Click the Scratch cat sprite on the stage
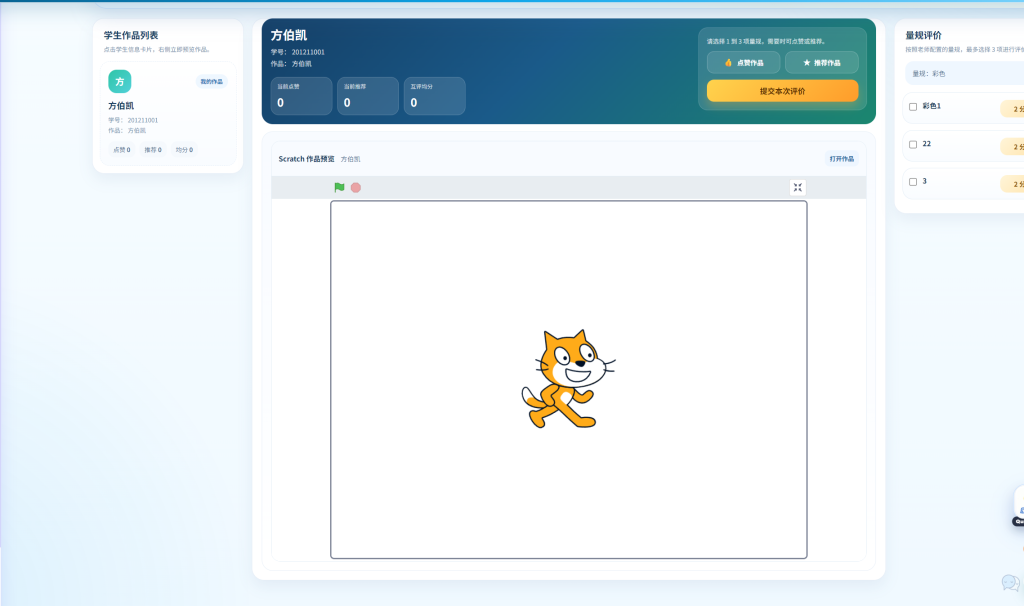The image size is (1024, 606). coord(568,379)
